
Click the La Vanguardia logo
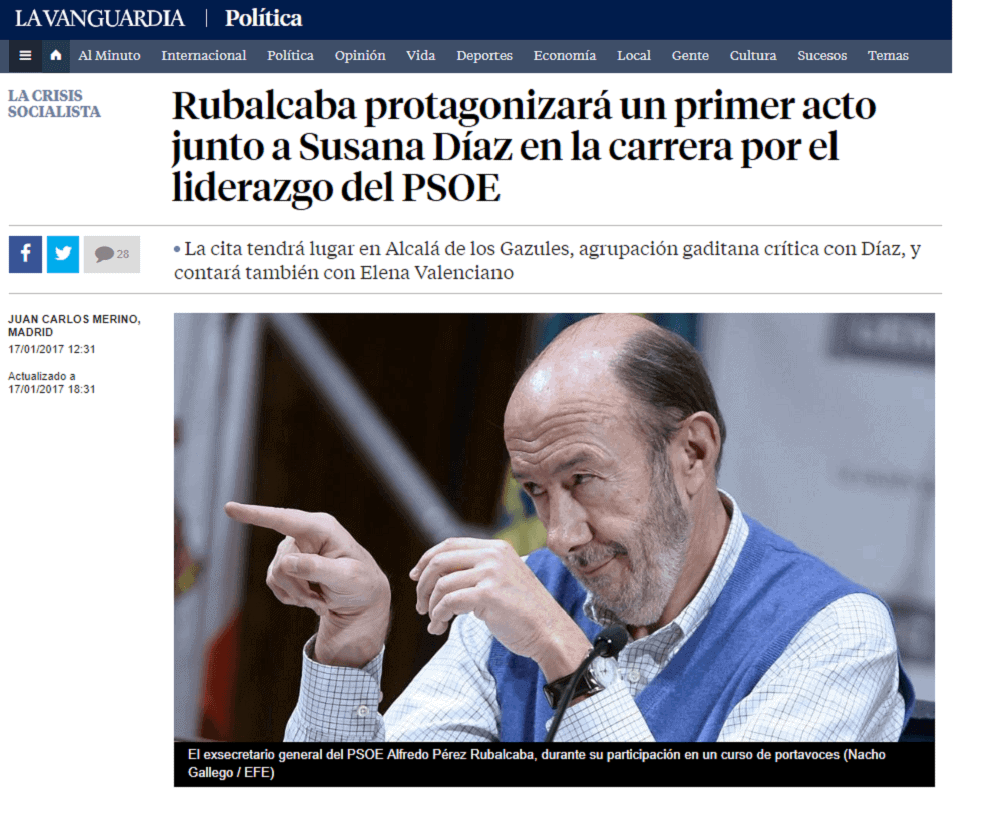click(x=99, y=18)
